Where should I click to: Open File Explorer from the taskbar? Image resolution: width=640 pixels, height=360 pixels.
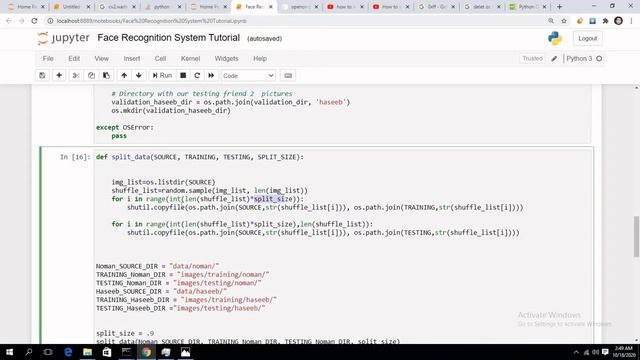click(87, 352)
